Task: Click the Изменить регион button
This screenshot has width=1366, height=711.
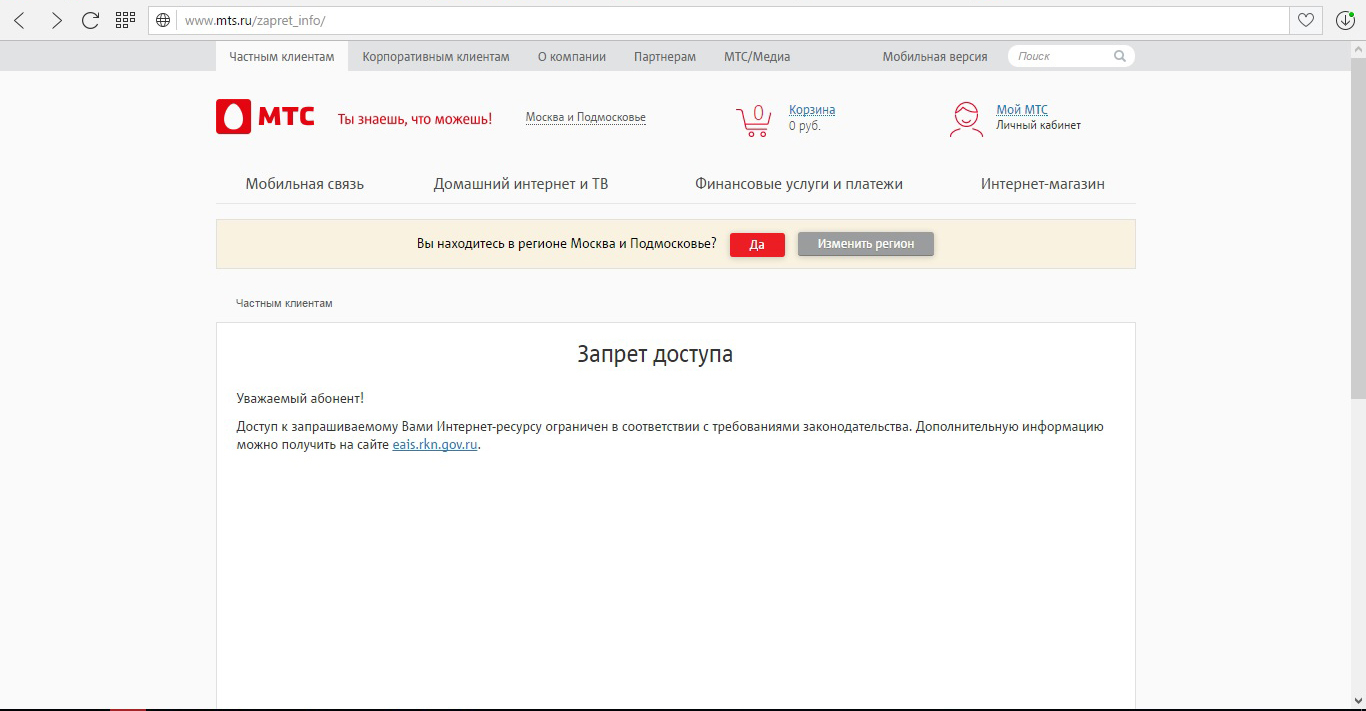Action: [866, 244]
